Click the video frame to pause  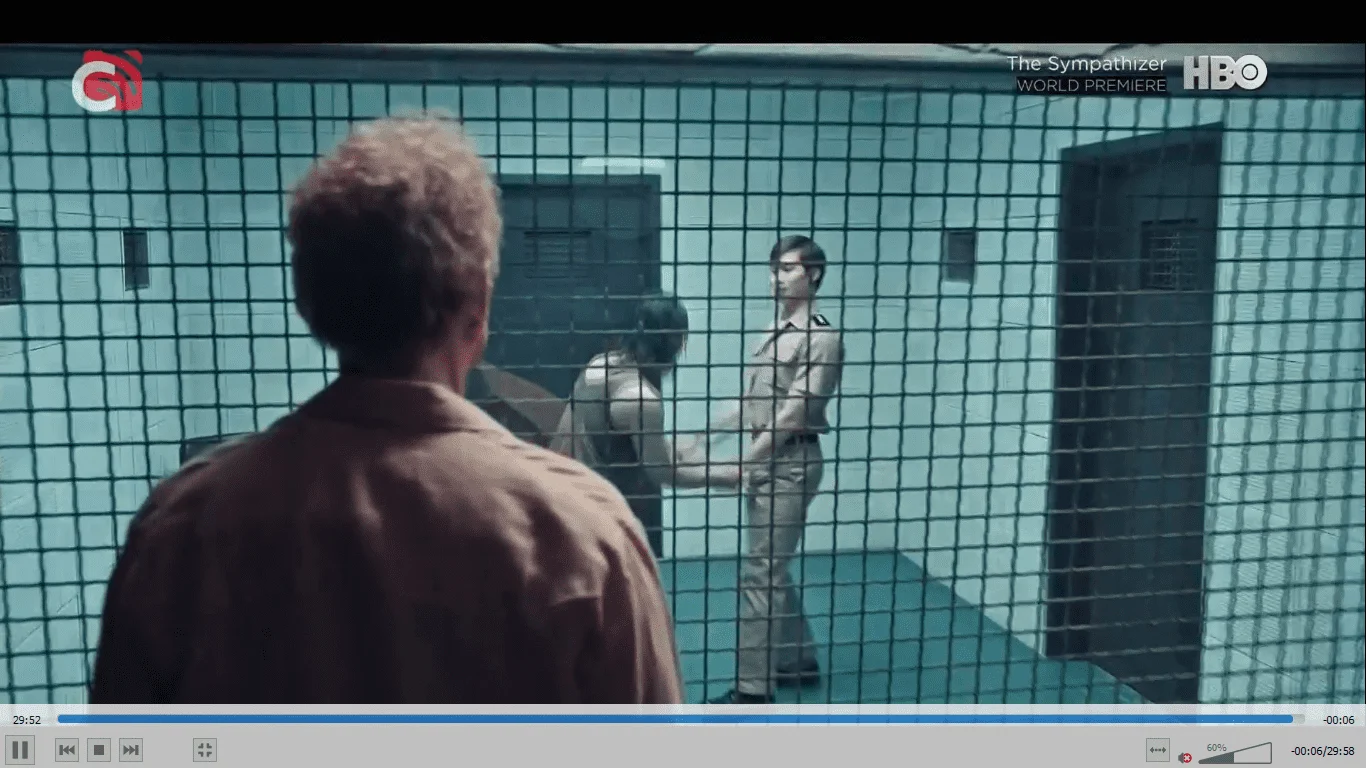(x=683, y=375)
